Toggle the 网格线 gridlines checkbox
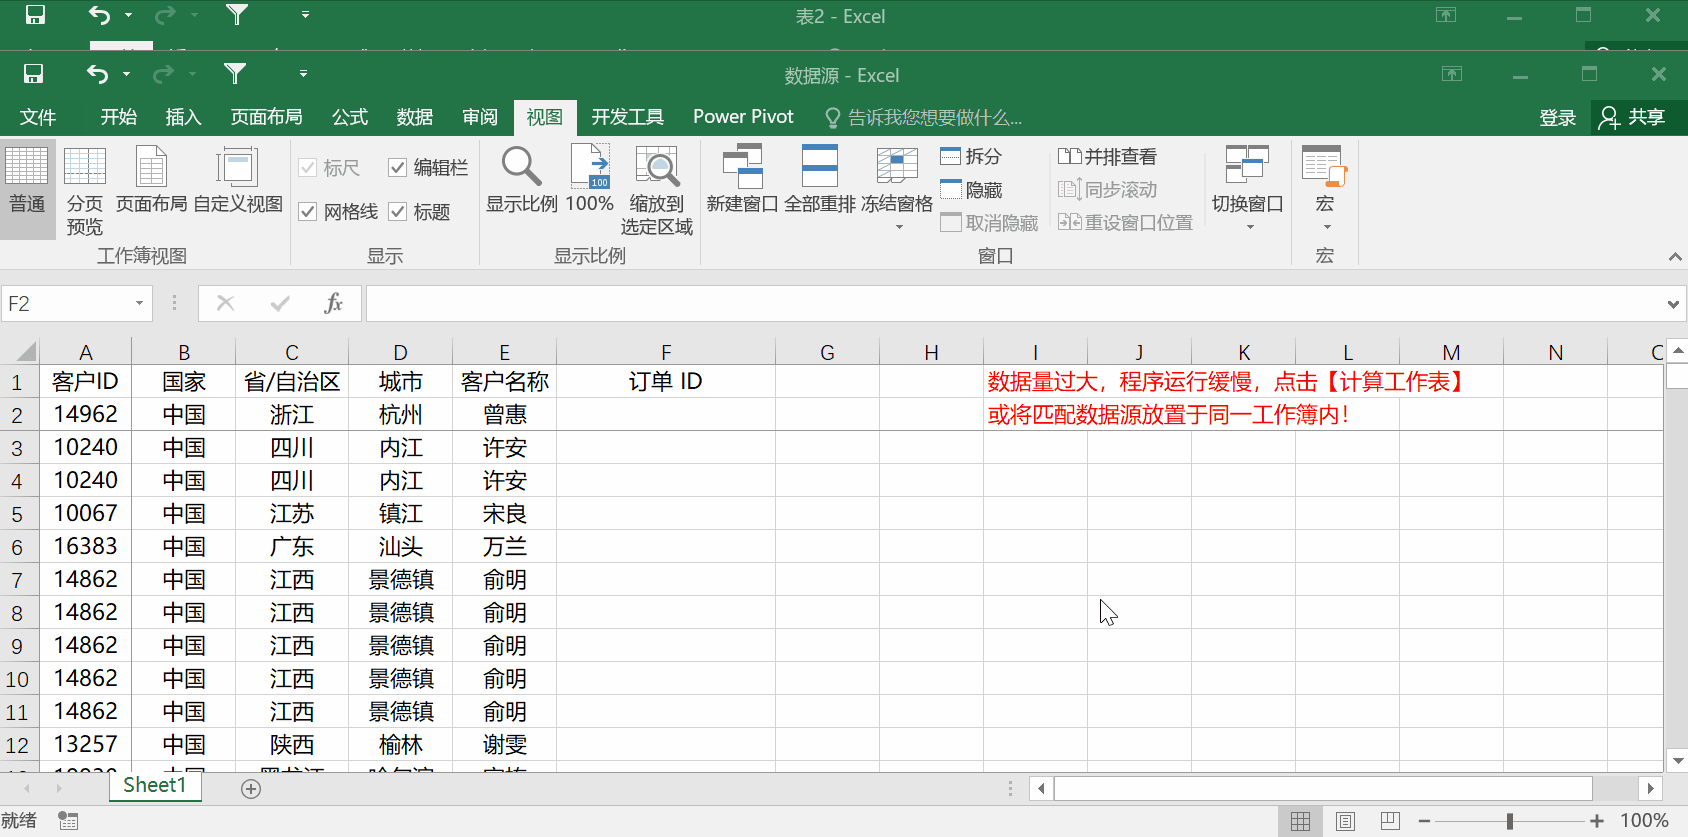Image resolution: width=1688 pixels, height=837 pixels. pos(308,212)
